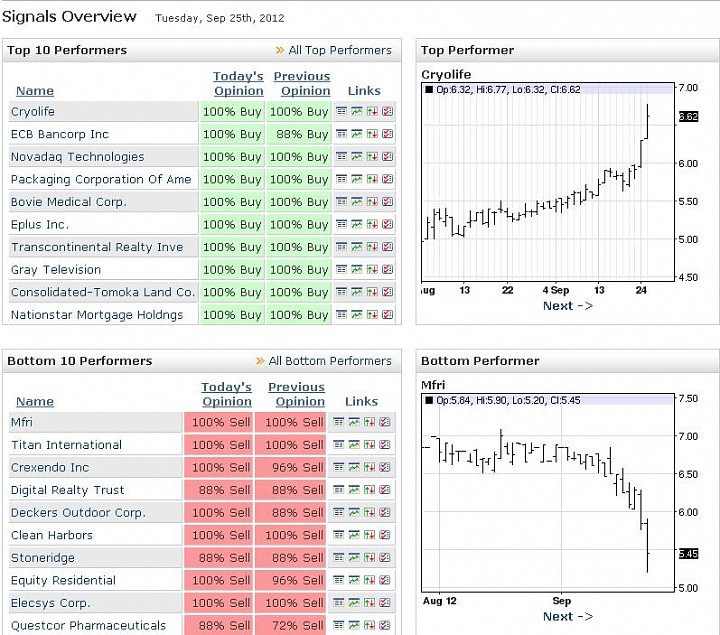Open the quote table icon for ECB Bancorp Inc
Screen dimensions: 720x635
click(341, 134)
